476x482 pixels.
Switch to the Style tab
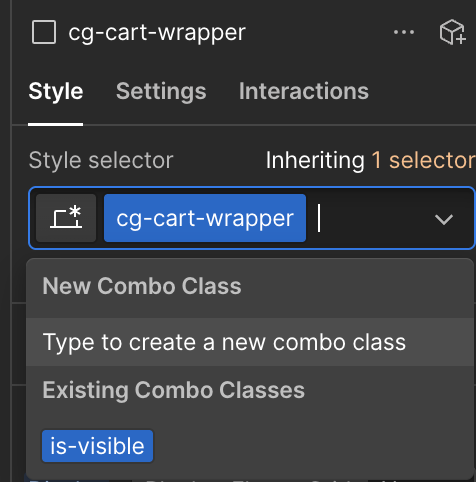coord(56,91)
